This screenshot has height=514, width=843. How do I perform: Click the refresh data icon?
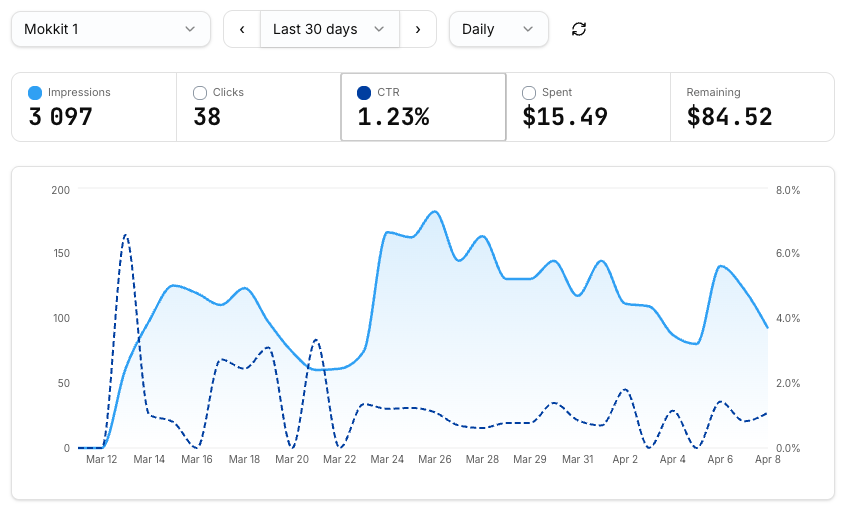(x=579, y=29)
